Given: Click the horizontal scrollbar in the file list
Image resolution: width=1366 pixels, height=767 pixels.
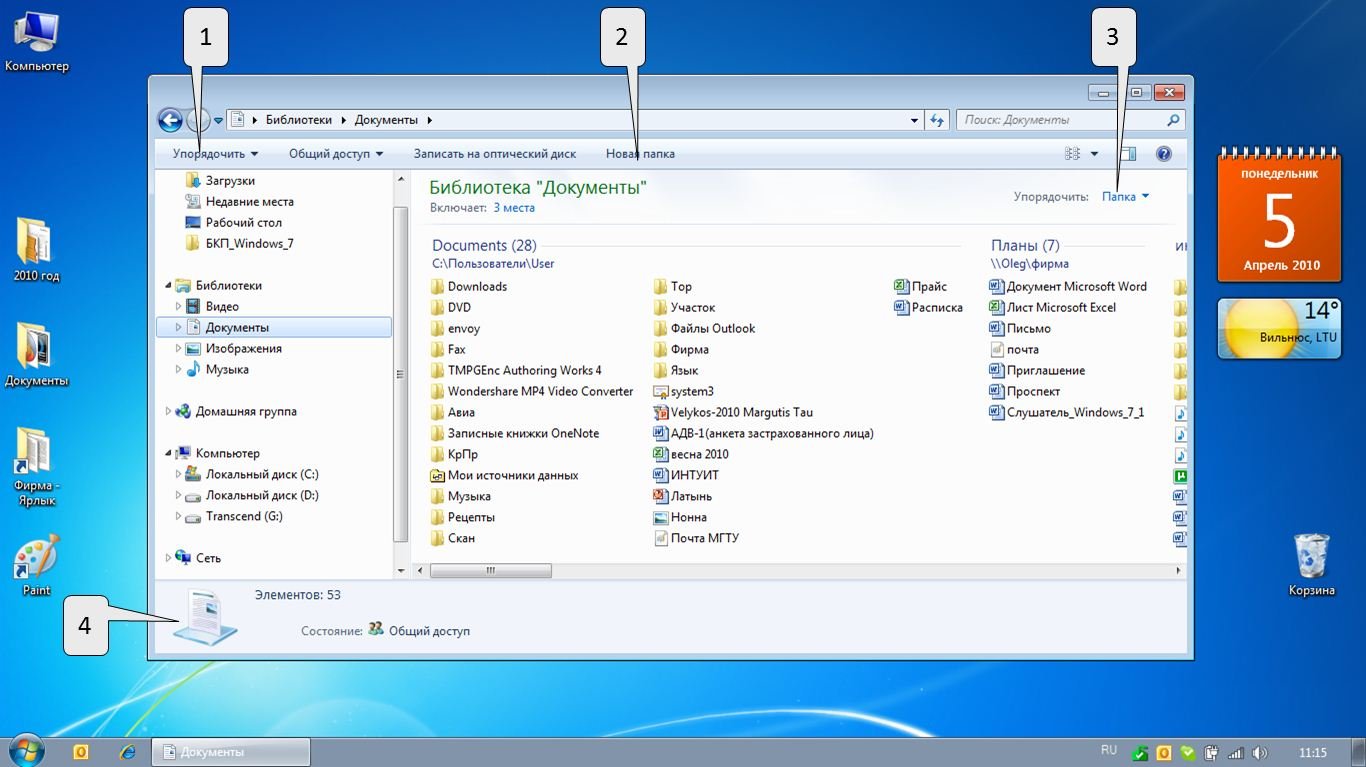Looking at the screenshot, I should (490, 570).
